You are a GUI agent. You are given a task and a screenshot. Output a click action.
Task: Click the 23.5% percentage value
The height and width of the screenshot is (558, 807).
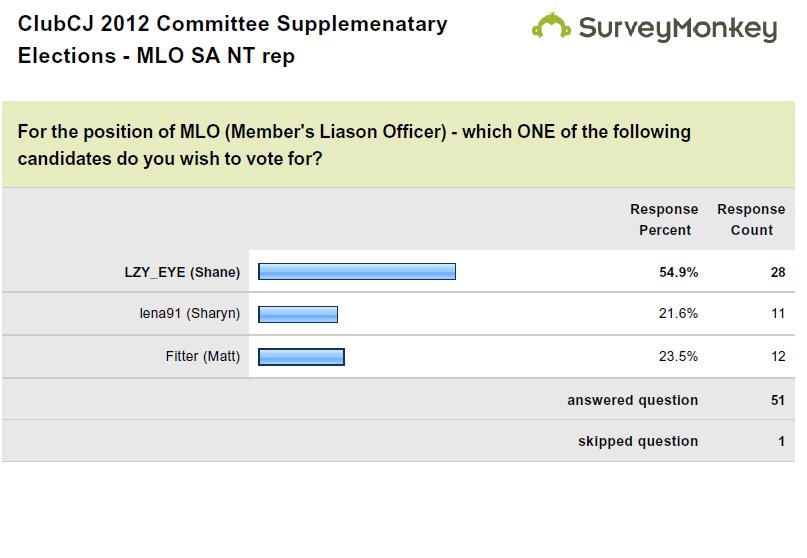coord(678,356)
